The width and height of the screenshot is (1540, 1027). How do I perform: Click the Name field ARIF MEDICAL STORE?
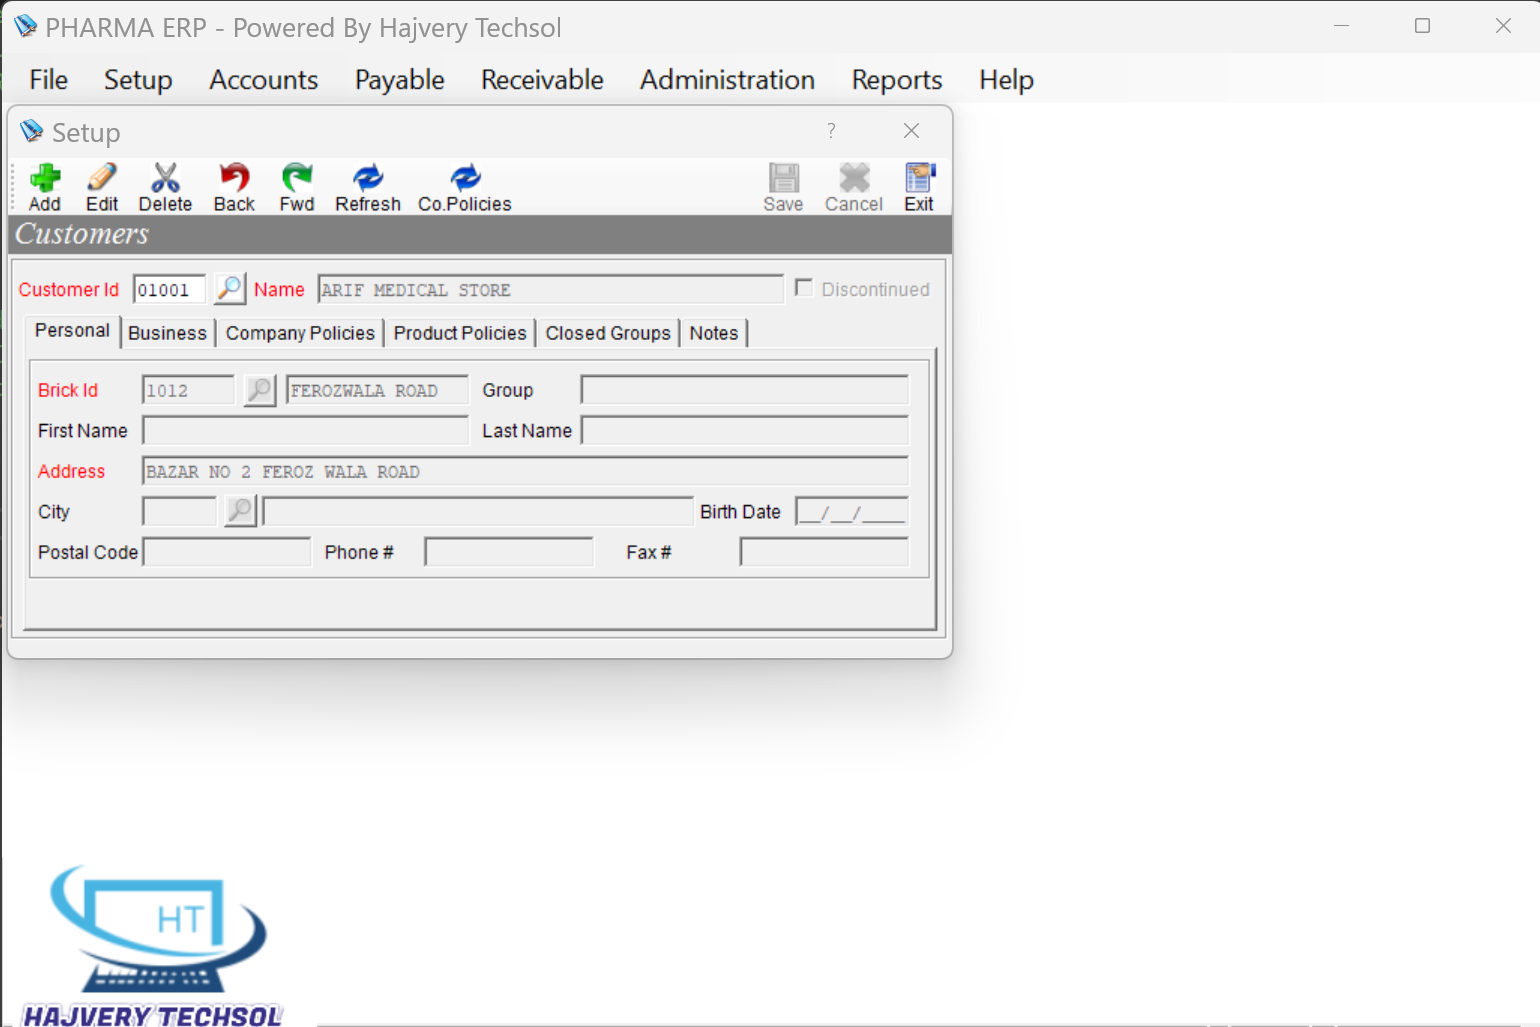550,290
